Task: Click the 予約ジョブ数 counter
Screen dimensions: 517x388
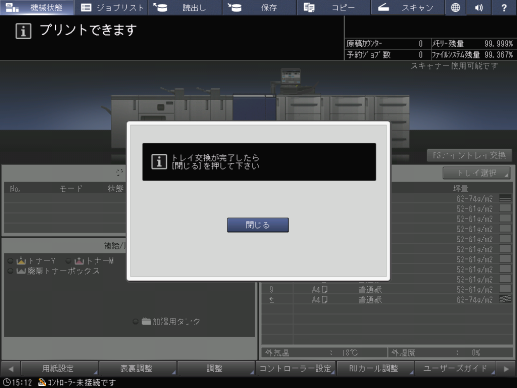Action: [x=385, y=55]
